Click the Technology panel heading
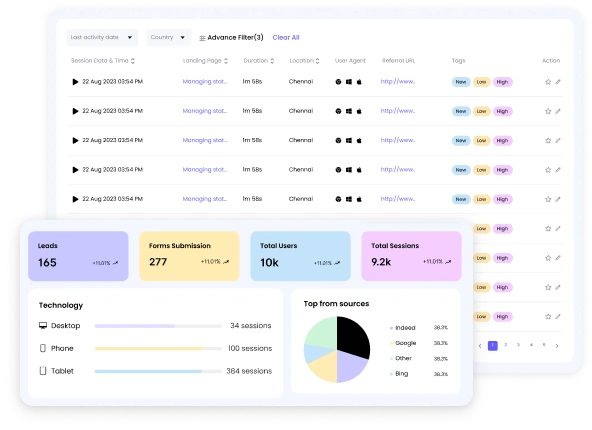The width and height of the screenshot is (592, 430). coord(61,305)
